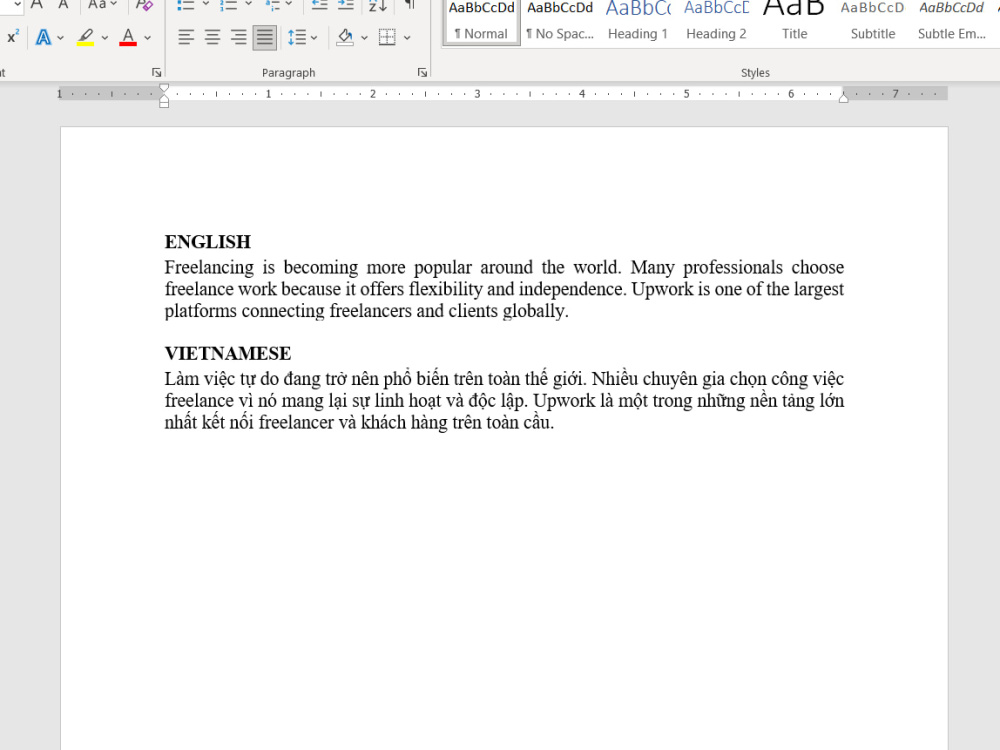
Task: Apply borders to selection
Action: [x=386, y=37]
